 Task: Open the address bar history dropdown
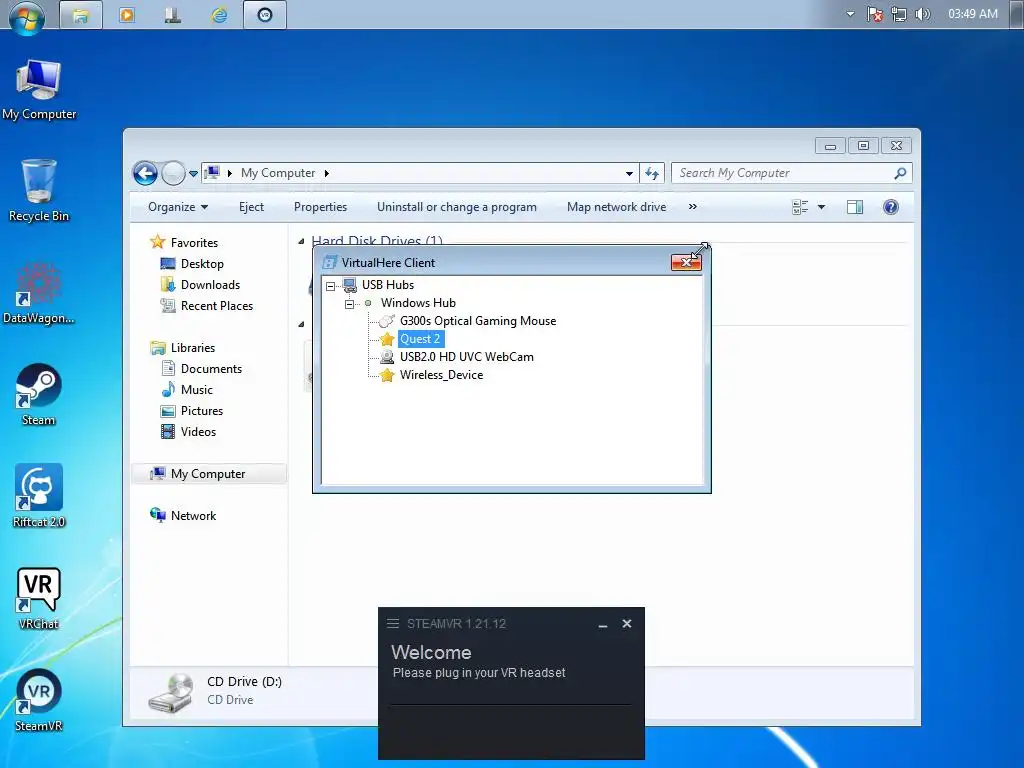pos(629,174)
